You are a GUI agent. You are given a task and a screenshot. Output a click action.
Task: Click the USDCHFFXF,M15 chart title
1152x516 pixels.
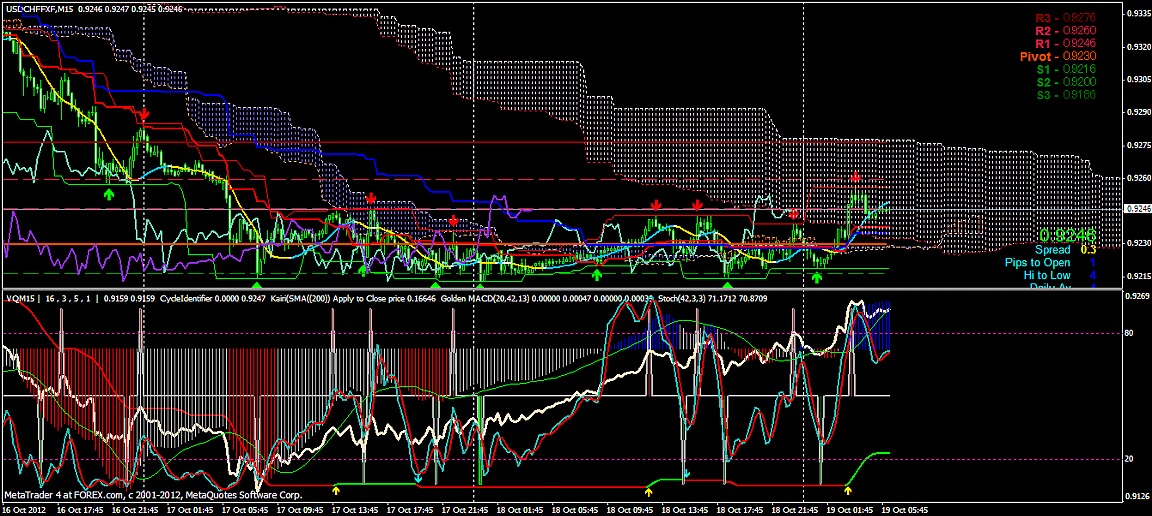(37, 9)
